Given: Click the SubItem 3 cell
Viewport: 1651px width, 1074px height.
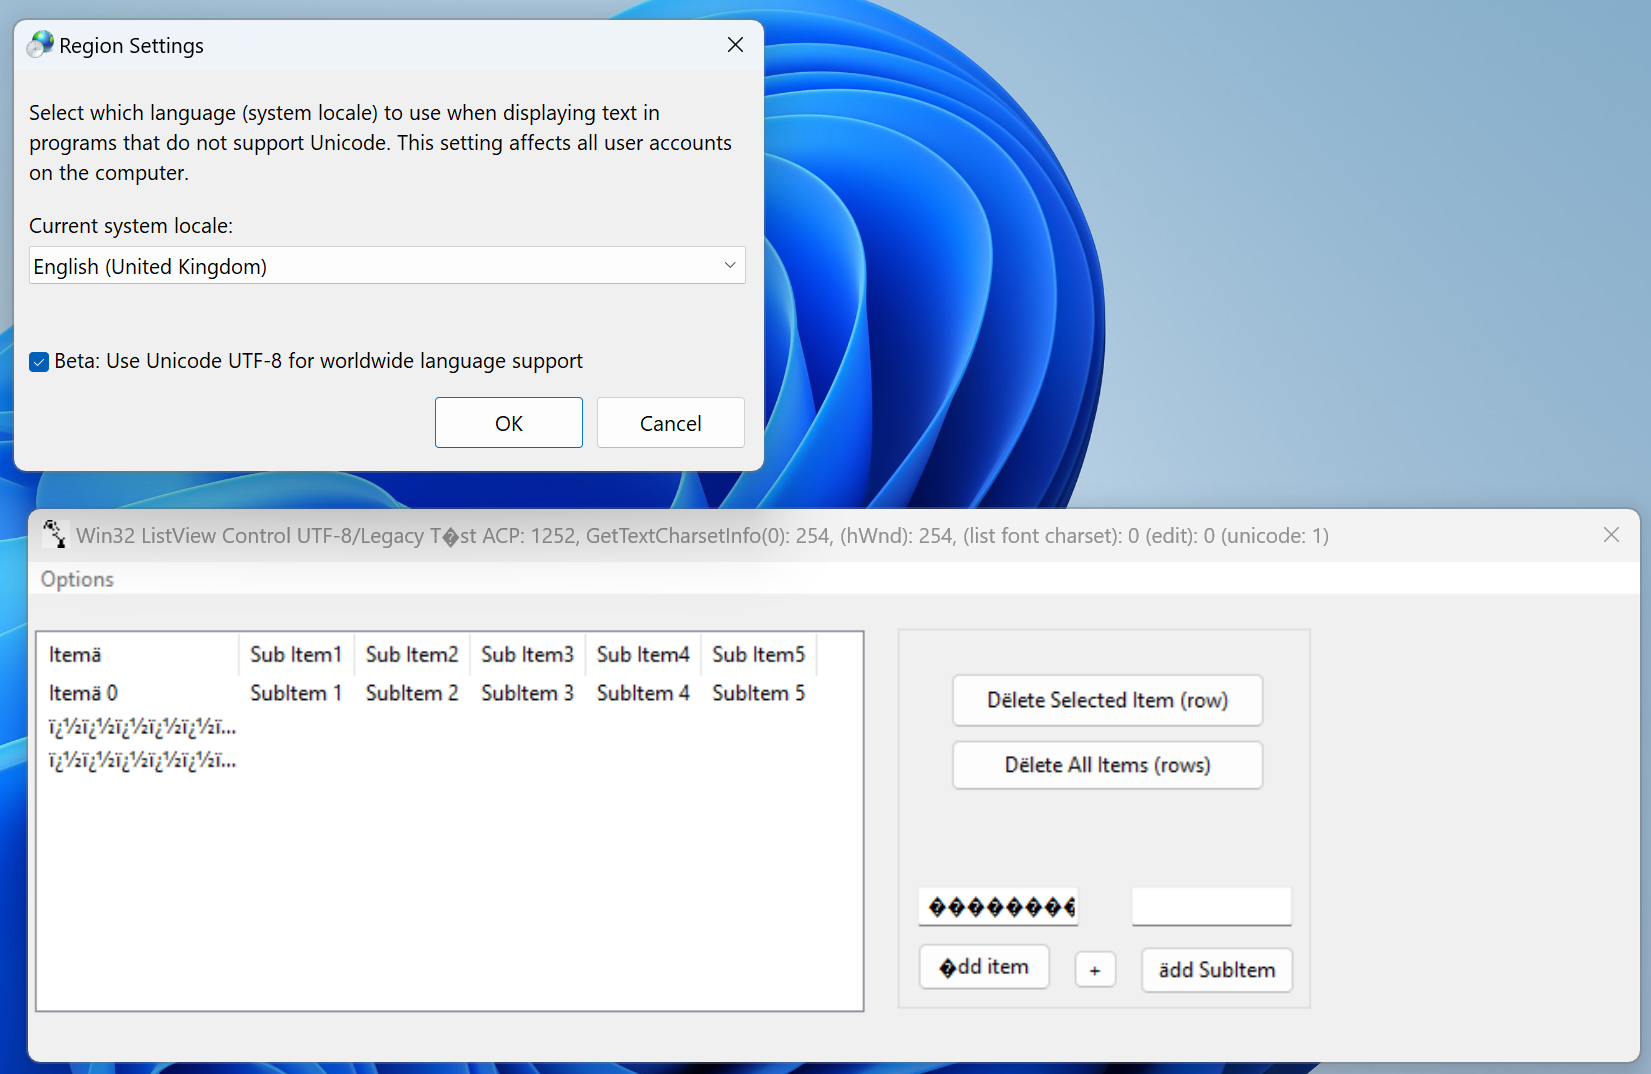Looking at the screenshot, I should pos(527,693).
